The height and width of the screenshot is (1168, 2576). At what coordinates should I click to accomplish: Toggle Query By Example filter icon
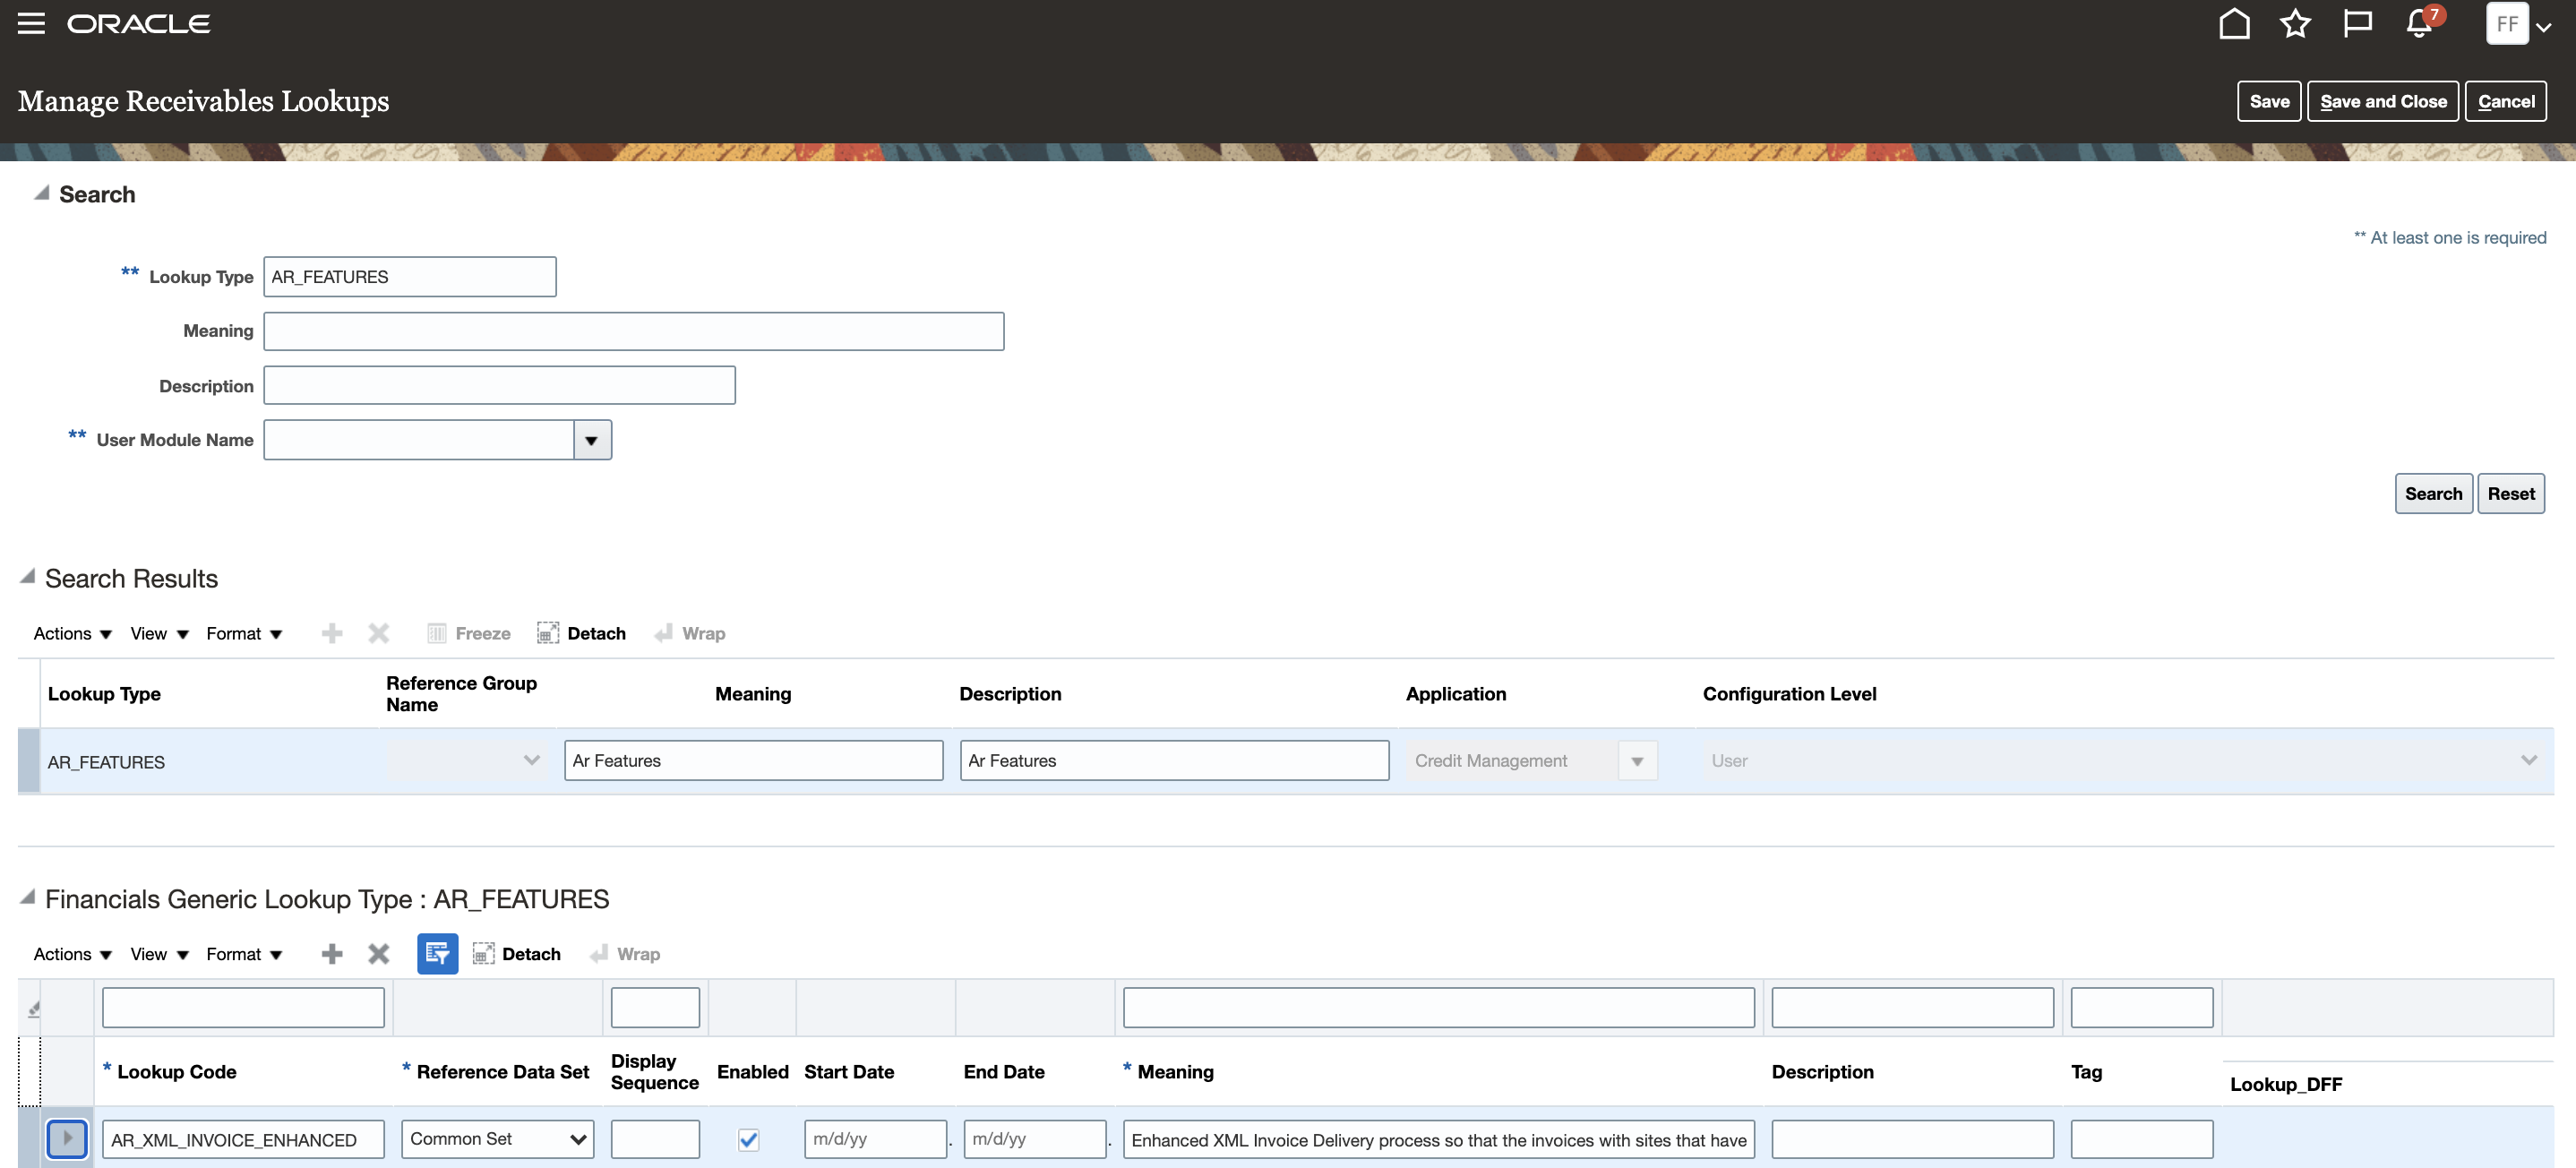point(437,954)
